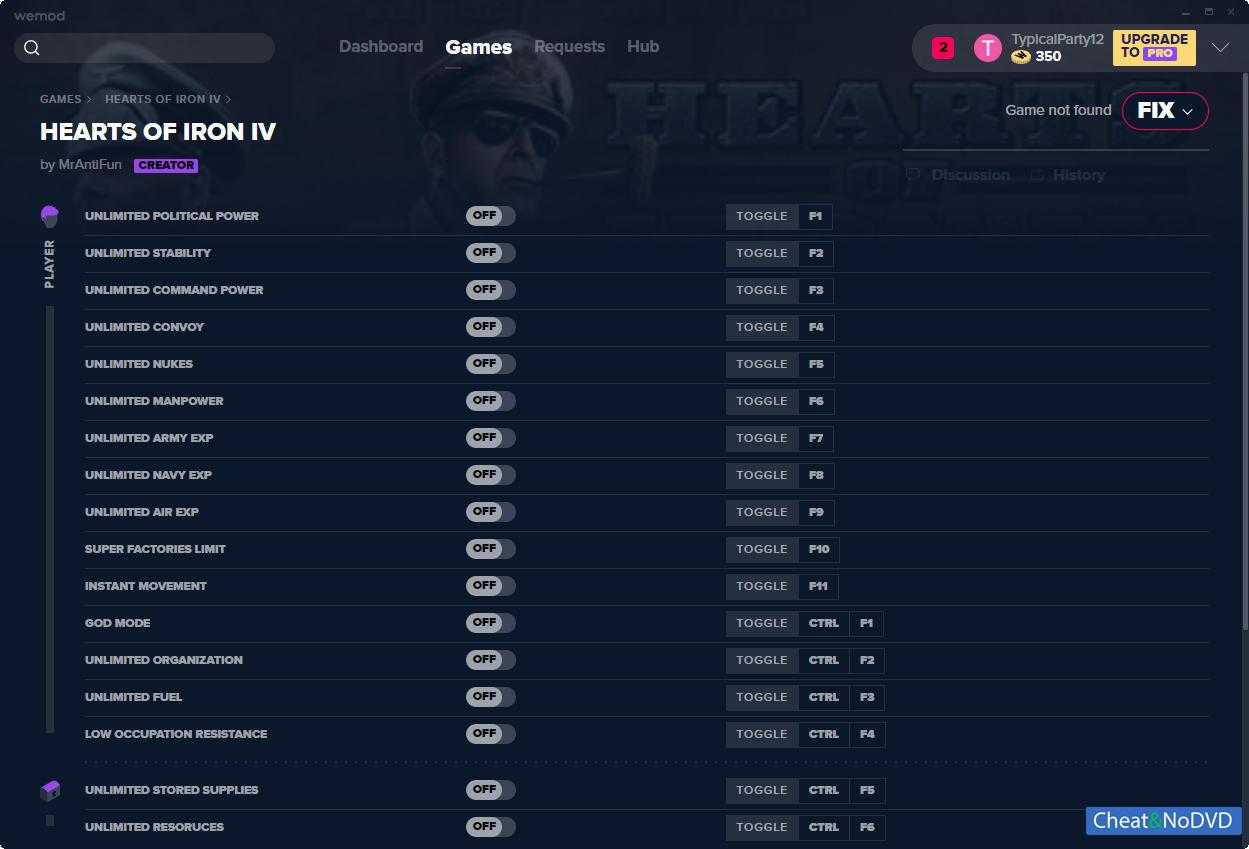The image size is (1249, 849).
Task: Enable God Mode switch
Action: pyautogui.click(x=490, y=623)
